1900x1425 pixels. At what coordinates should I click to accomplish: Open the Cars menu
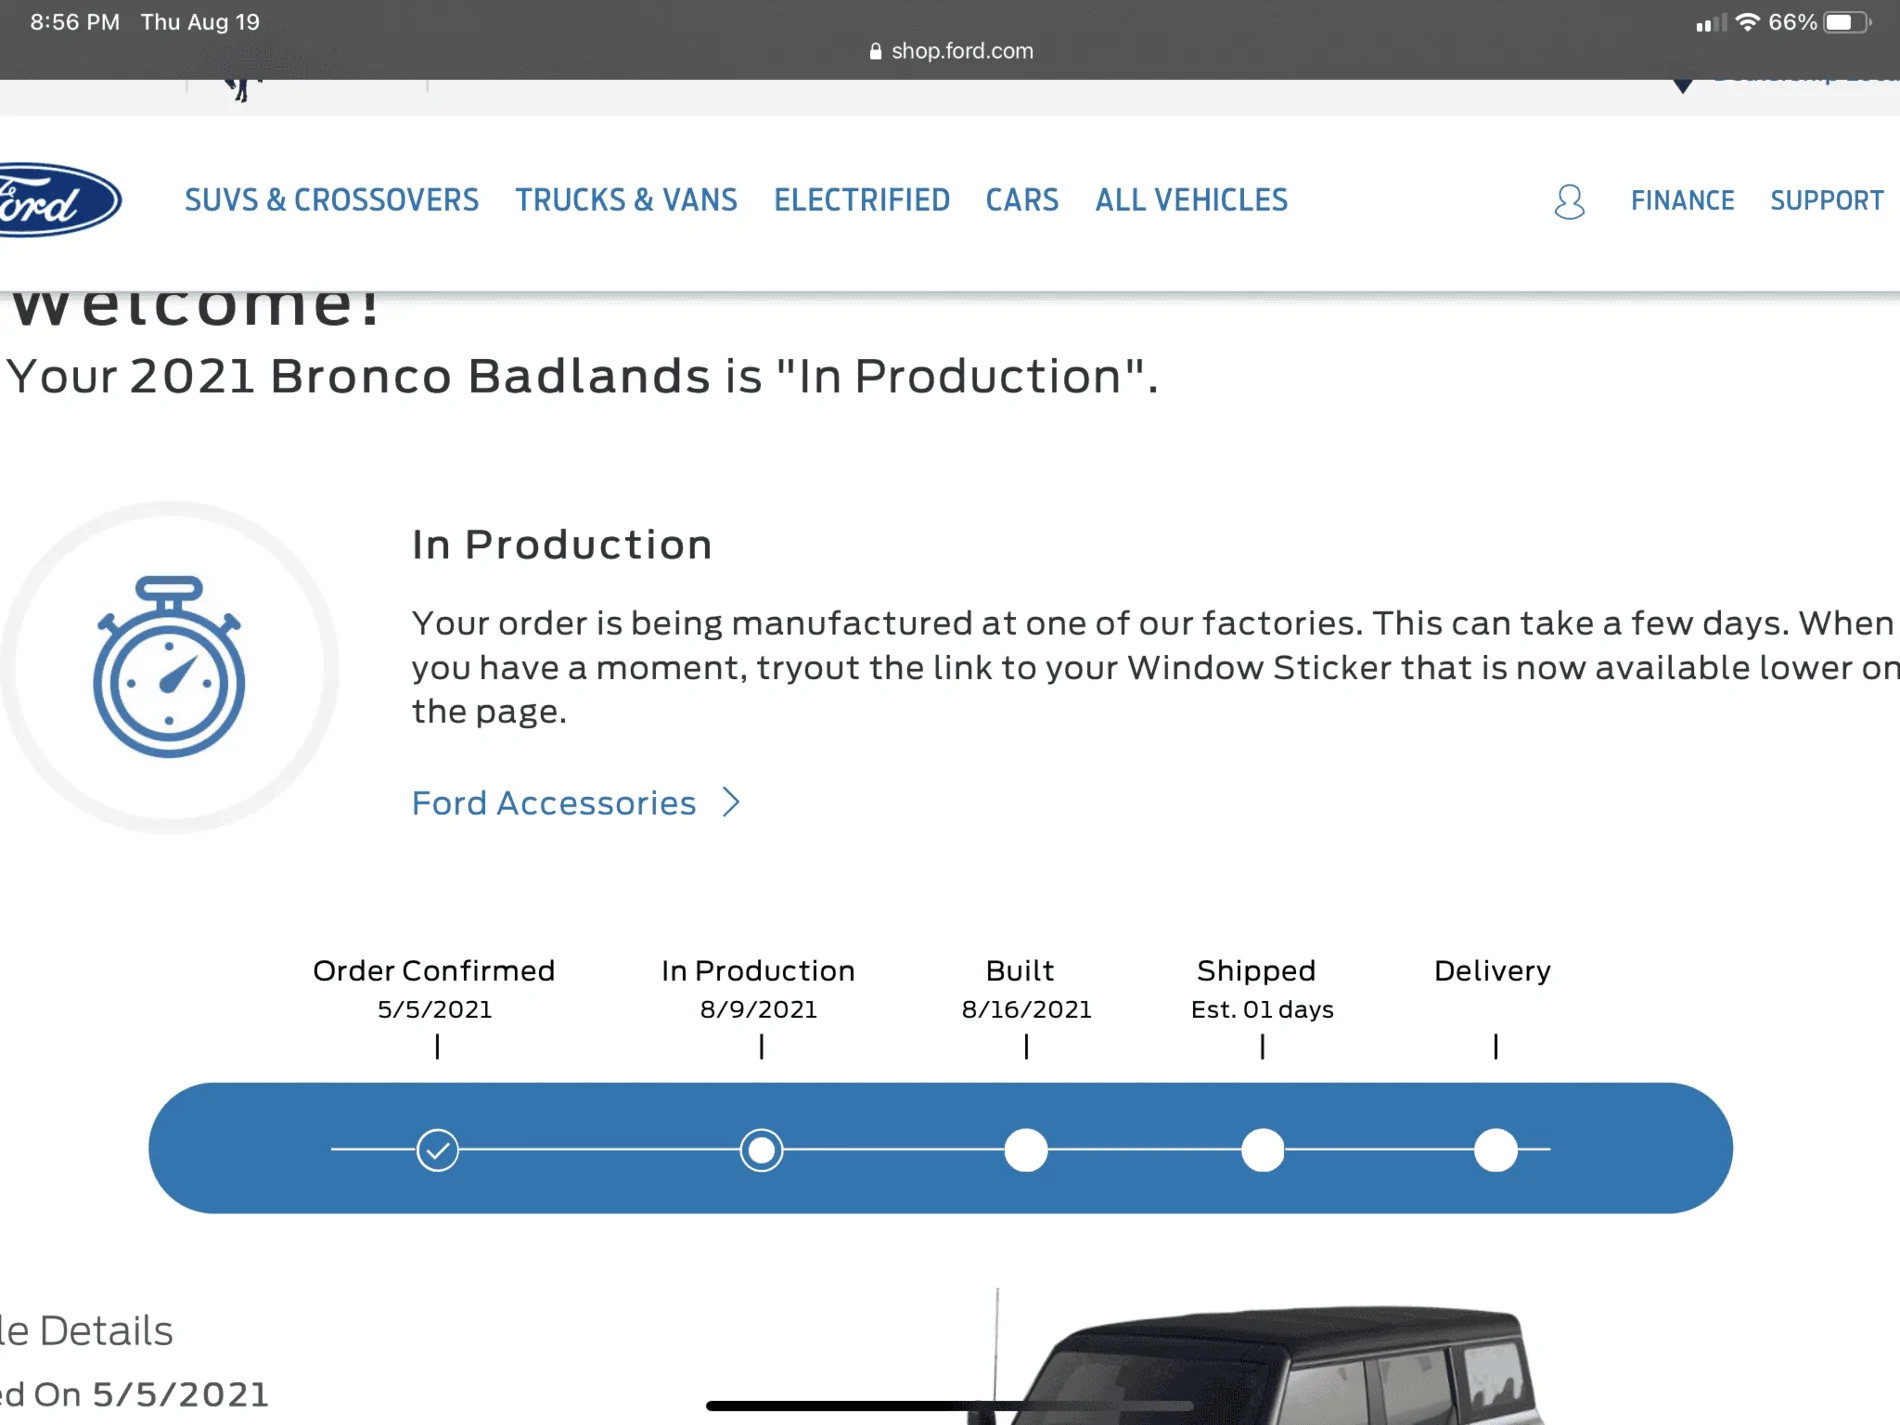pyautogui.click(x=1022, y=200)
